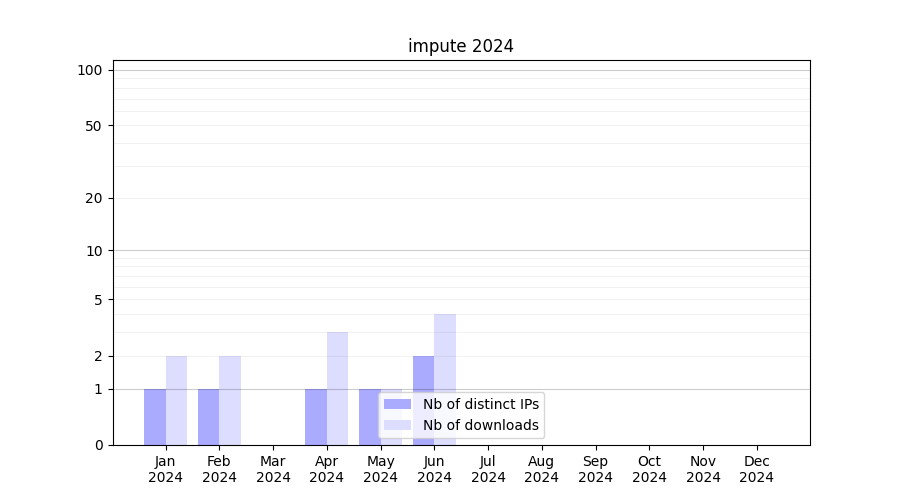Select the 'Nb of downloads' legend label
The width and height of the screenshot is (900, 500).
[x=480, y=425]
